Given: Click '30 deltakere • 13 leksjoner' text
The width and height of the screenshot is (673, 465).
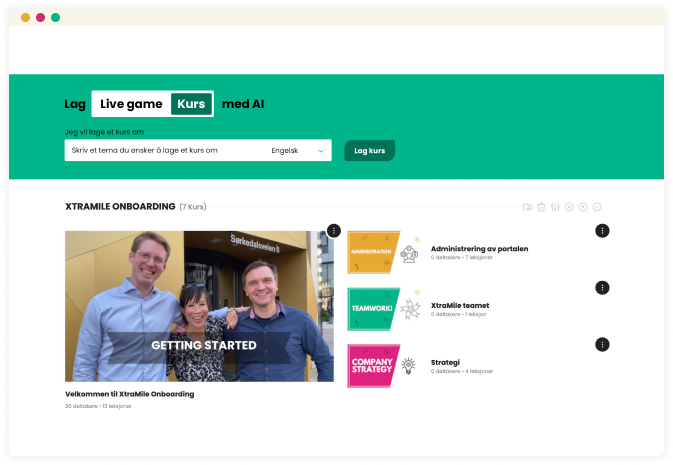Looking at the screenshot, I should 98,406.
